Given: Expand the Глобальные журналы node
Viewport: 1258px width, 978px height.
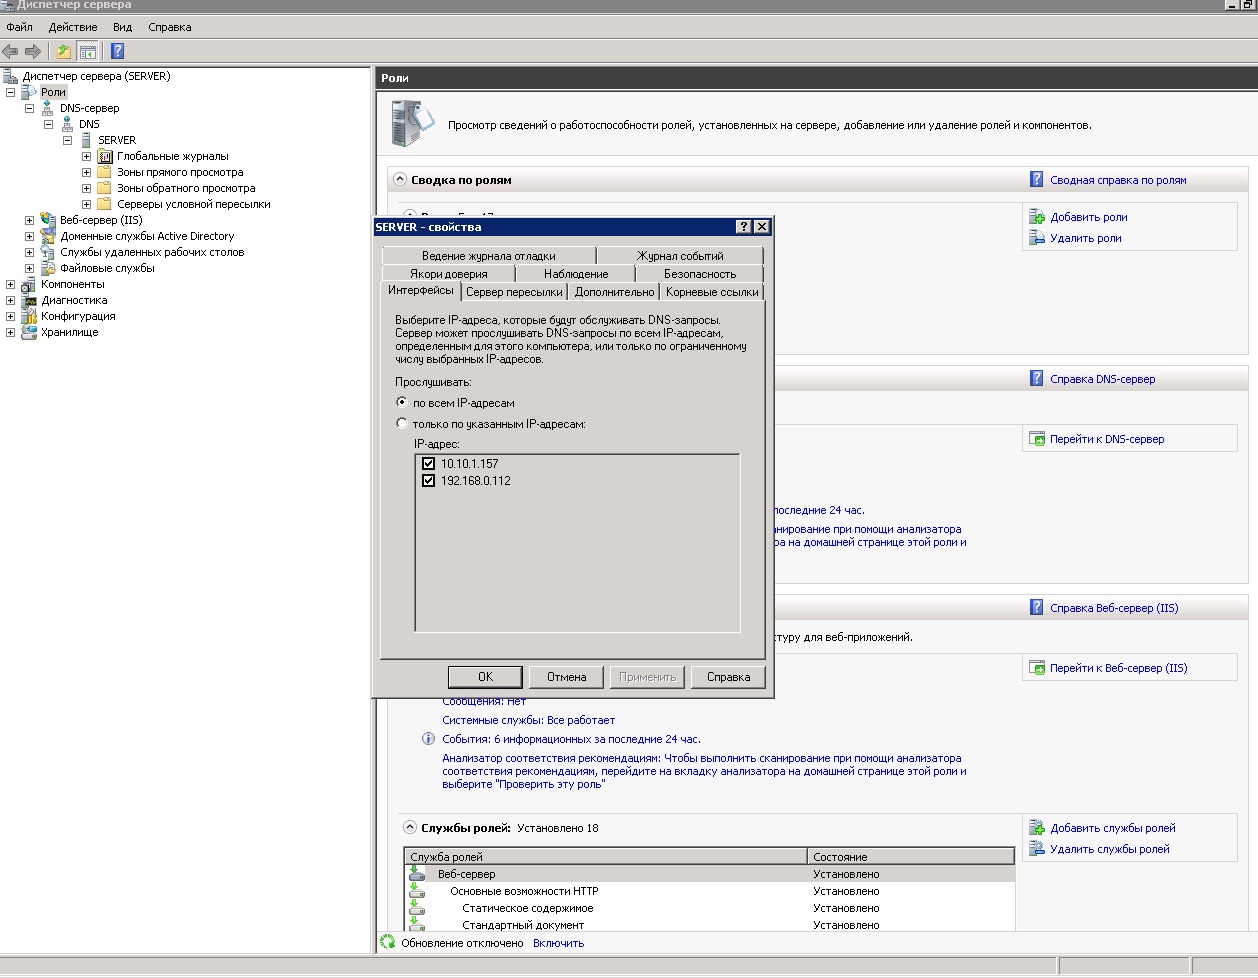Looking at the screenshot, I should pos(87,156).
